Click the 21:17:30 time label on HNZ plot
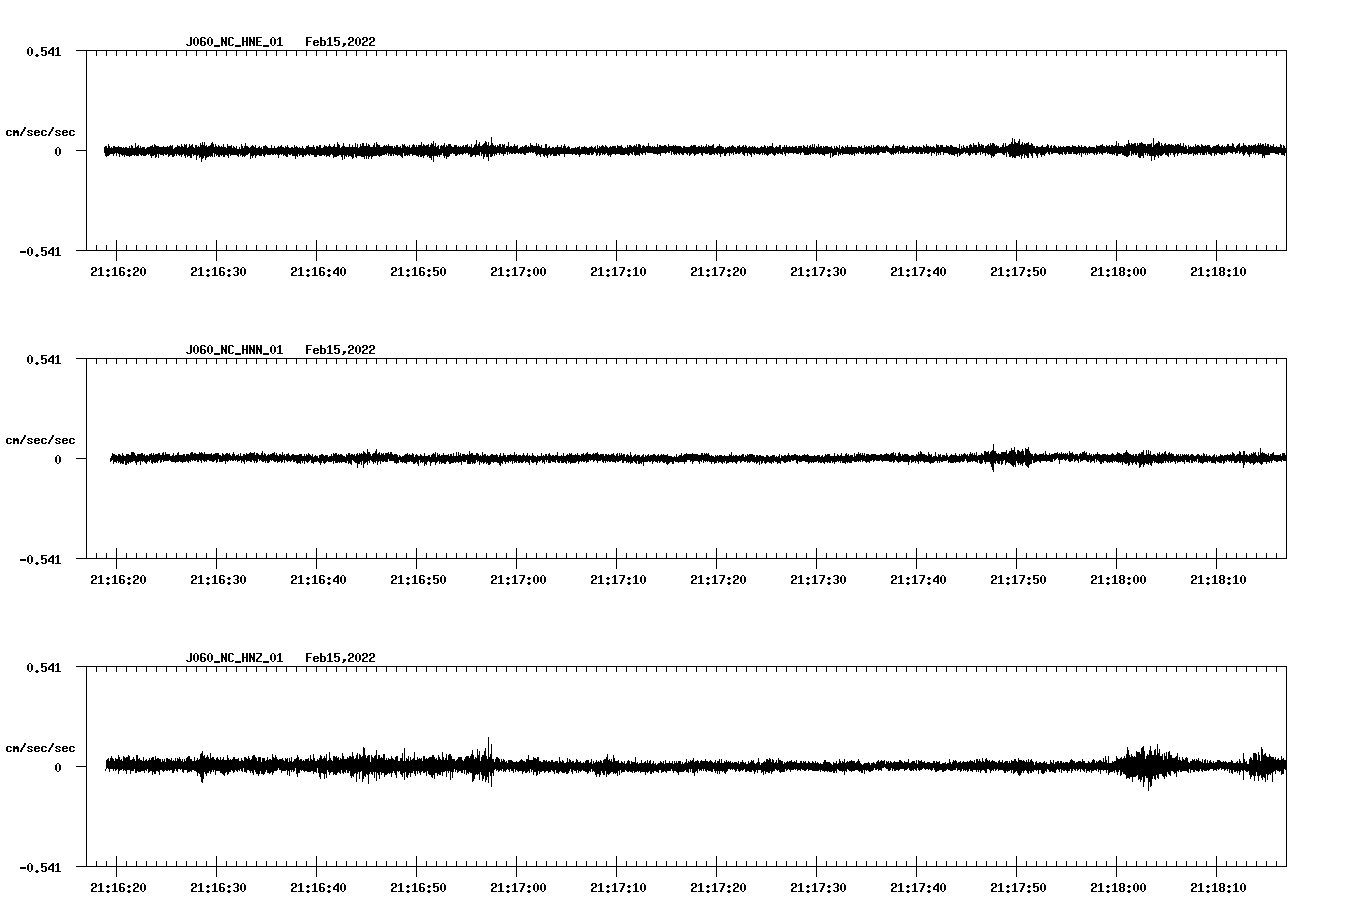 tap(818, 888)
